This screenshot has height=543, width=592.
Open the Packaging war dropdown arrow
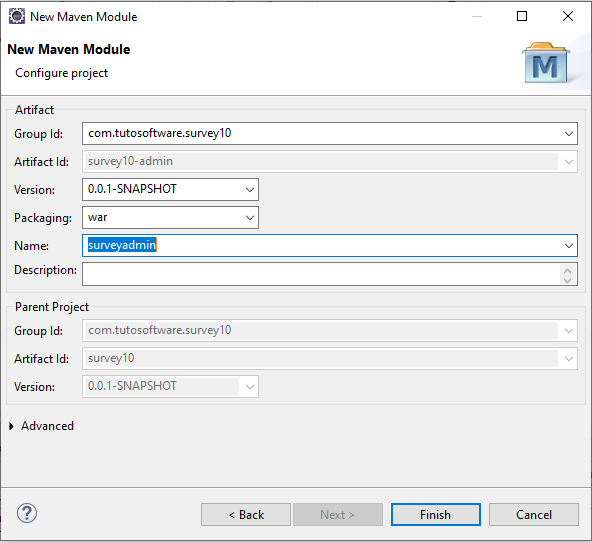(250, 218)
